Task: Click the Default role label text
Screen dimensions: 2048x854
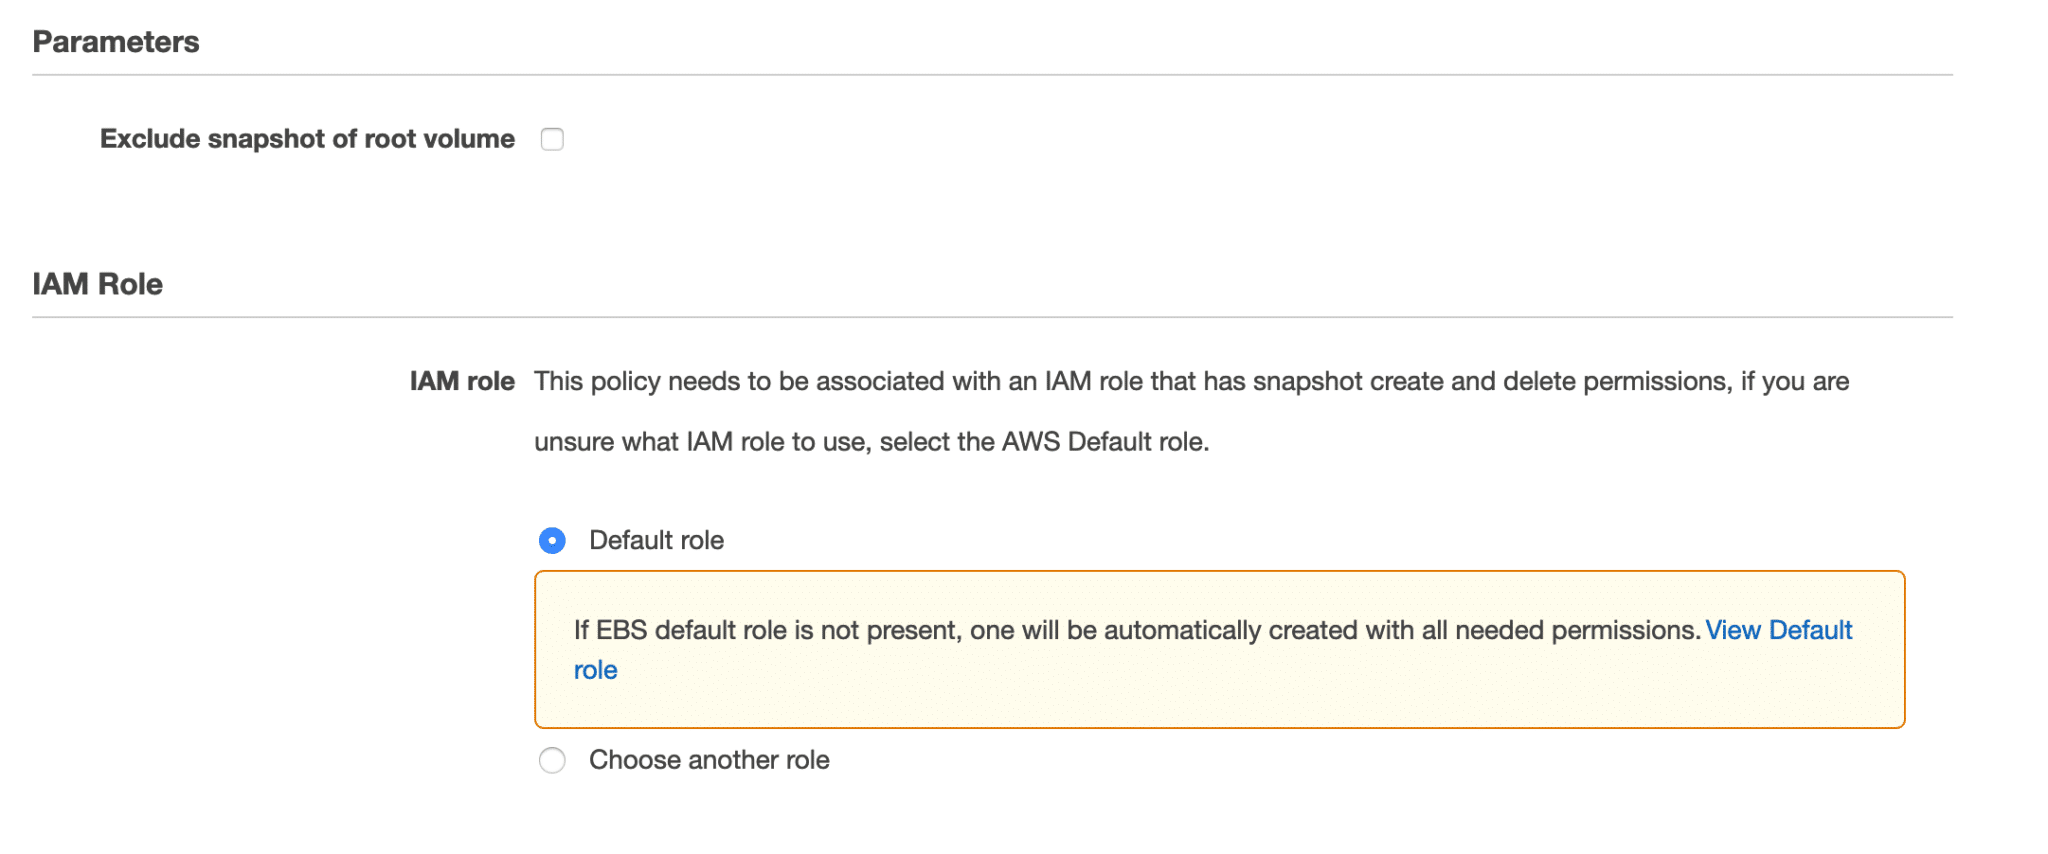Action: pyautogui.click(x=656, y=540)
